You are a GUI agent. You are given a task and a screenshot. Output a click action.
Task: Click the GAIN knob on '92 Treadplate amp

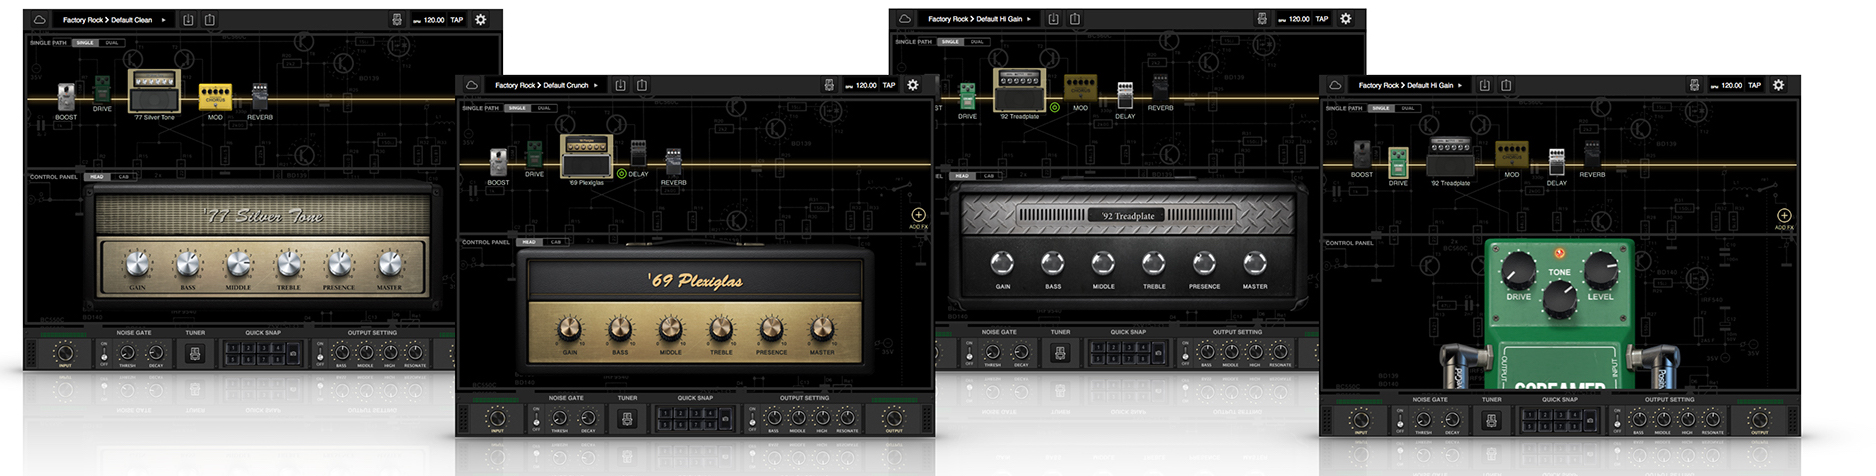pos(1002,263)
